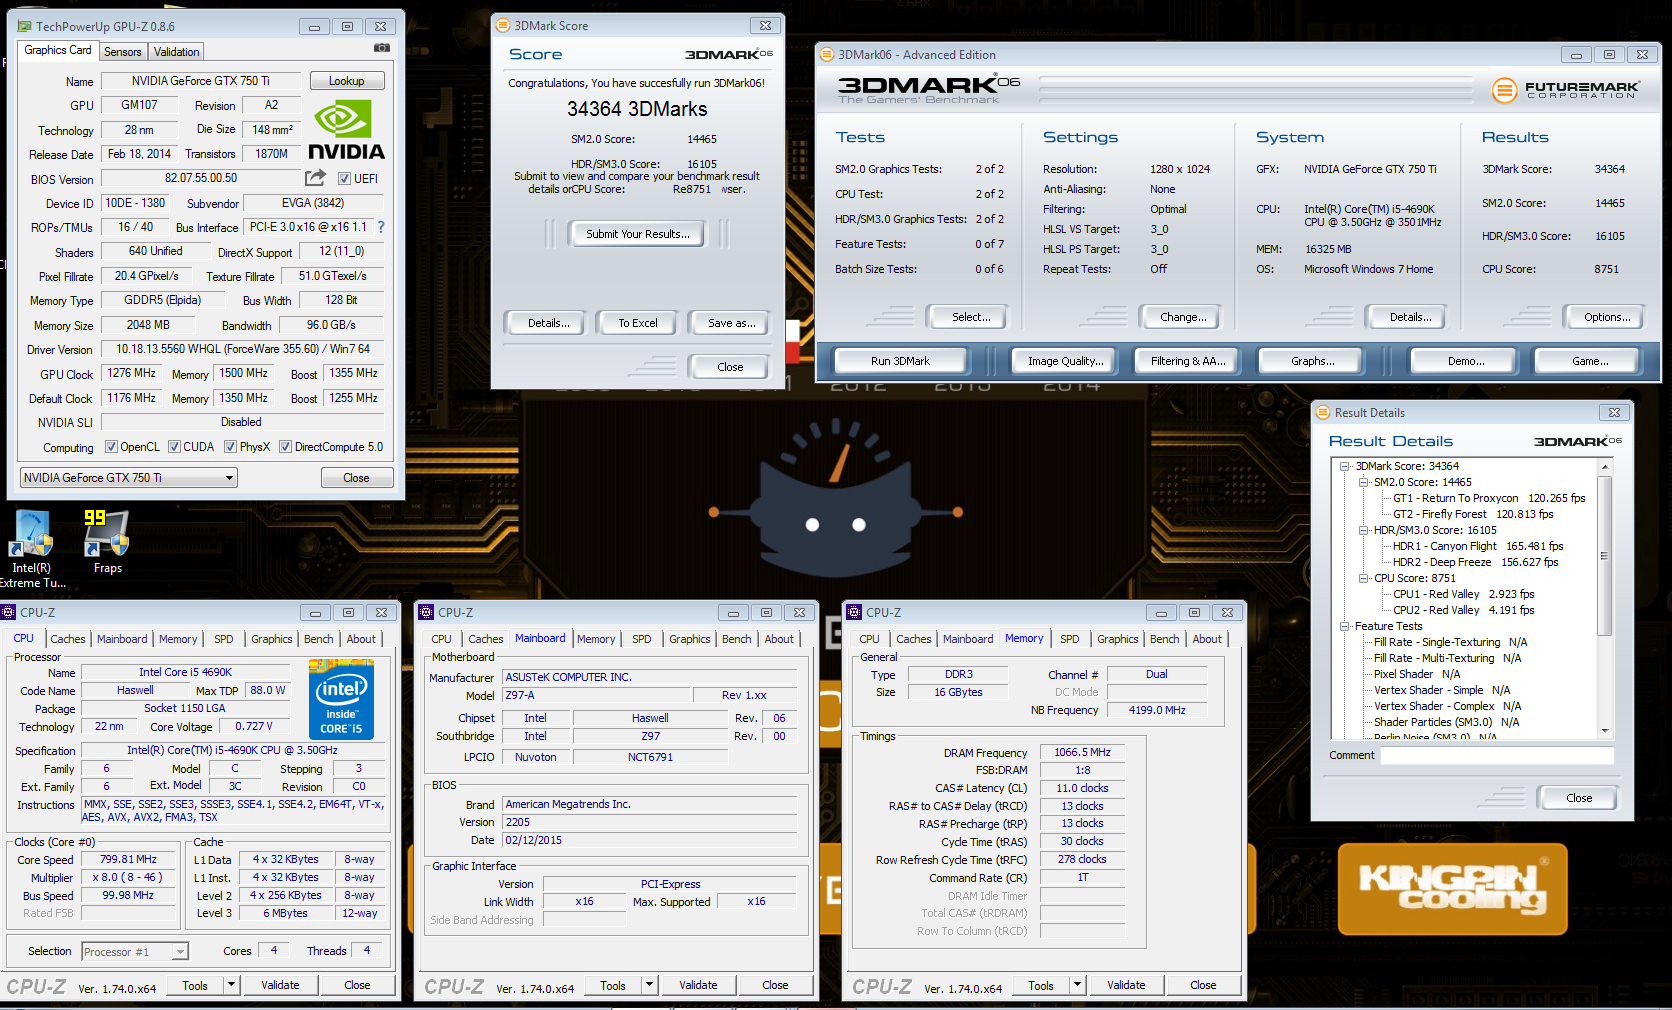This screenshot has height=1010, width=1672.
Task: Collapse the CPU Score: 8751 tree node
Action: pos(1363,578)
